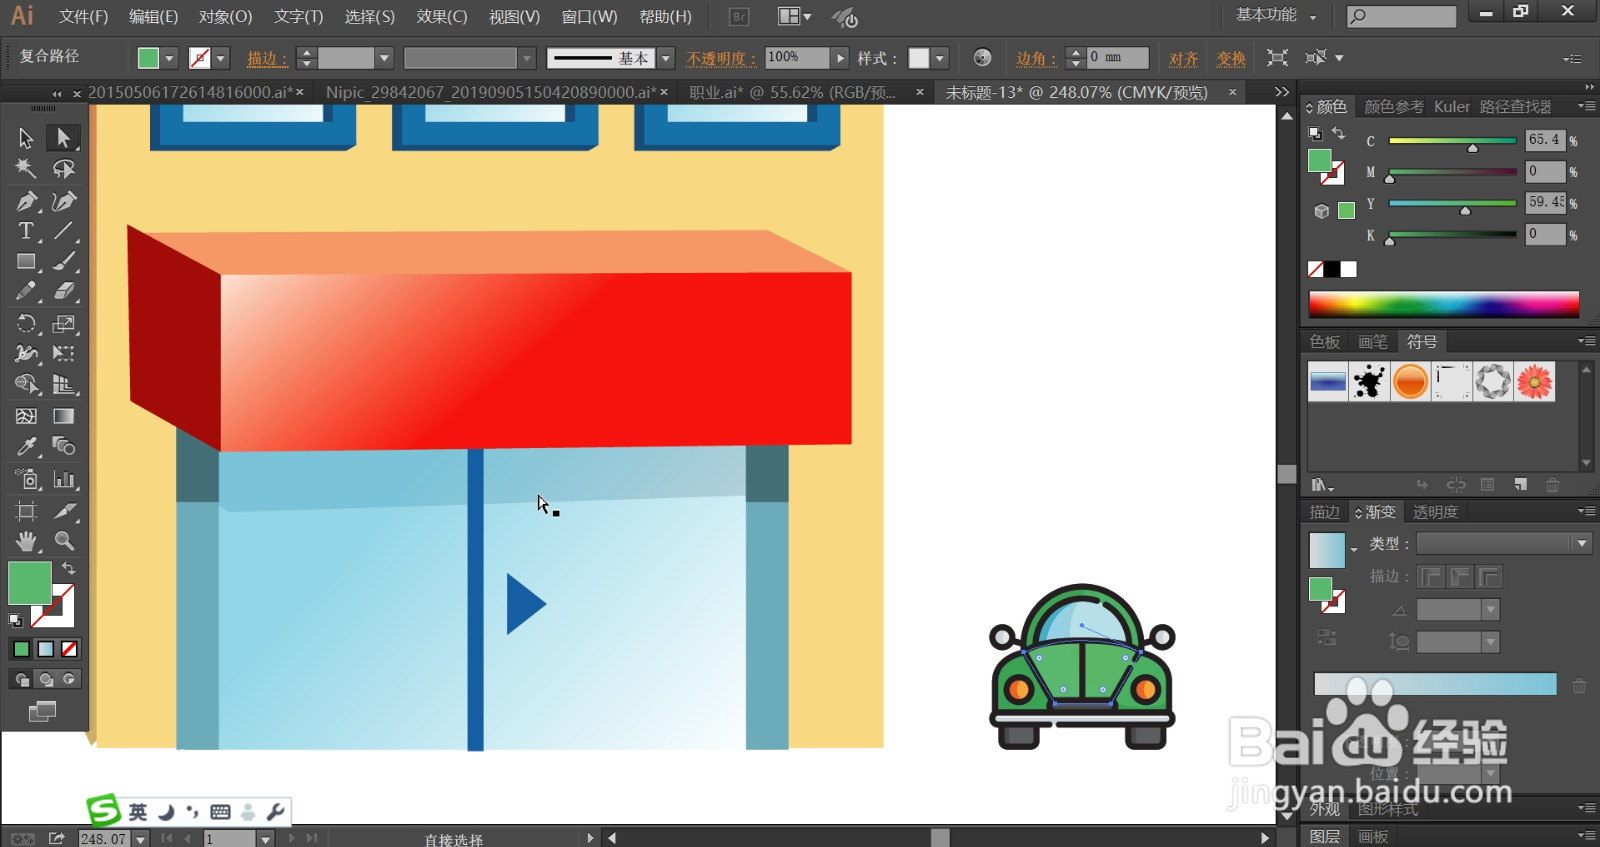Viewport: 1600px width, 847px height.
Task: Select the Magic Wand tool
Action: coord(26,169)
